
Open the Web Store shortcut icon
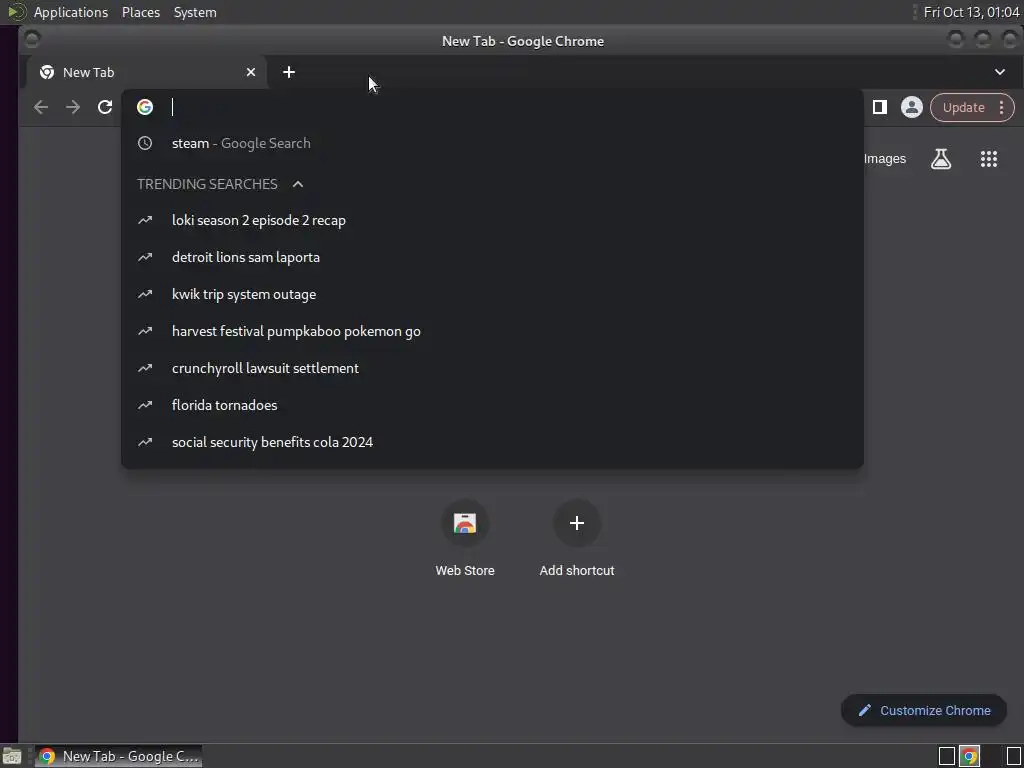point(465,523)
